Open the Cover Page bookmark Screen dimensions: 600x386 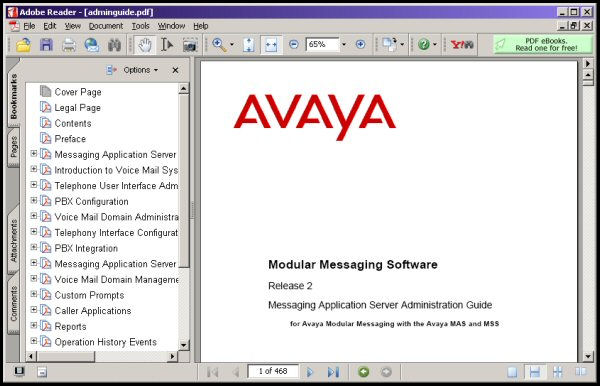point(78,92)
